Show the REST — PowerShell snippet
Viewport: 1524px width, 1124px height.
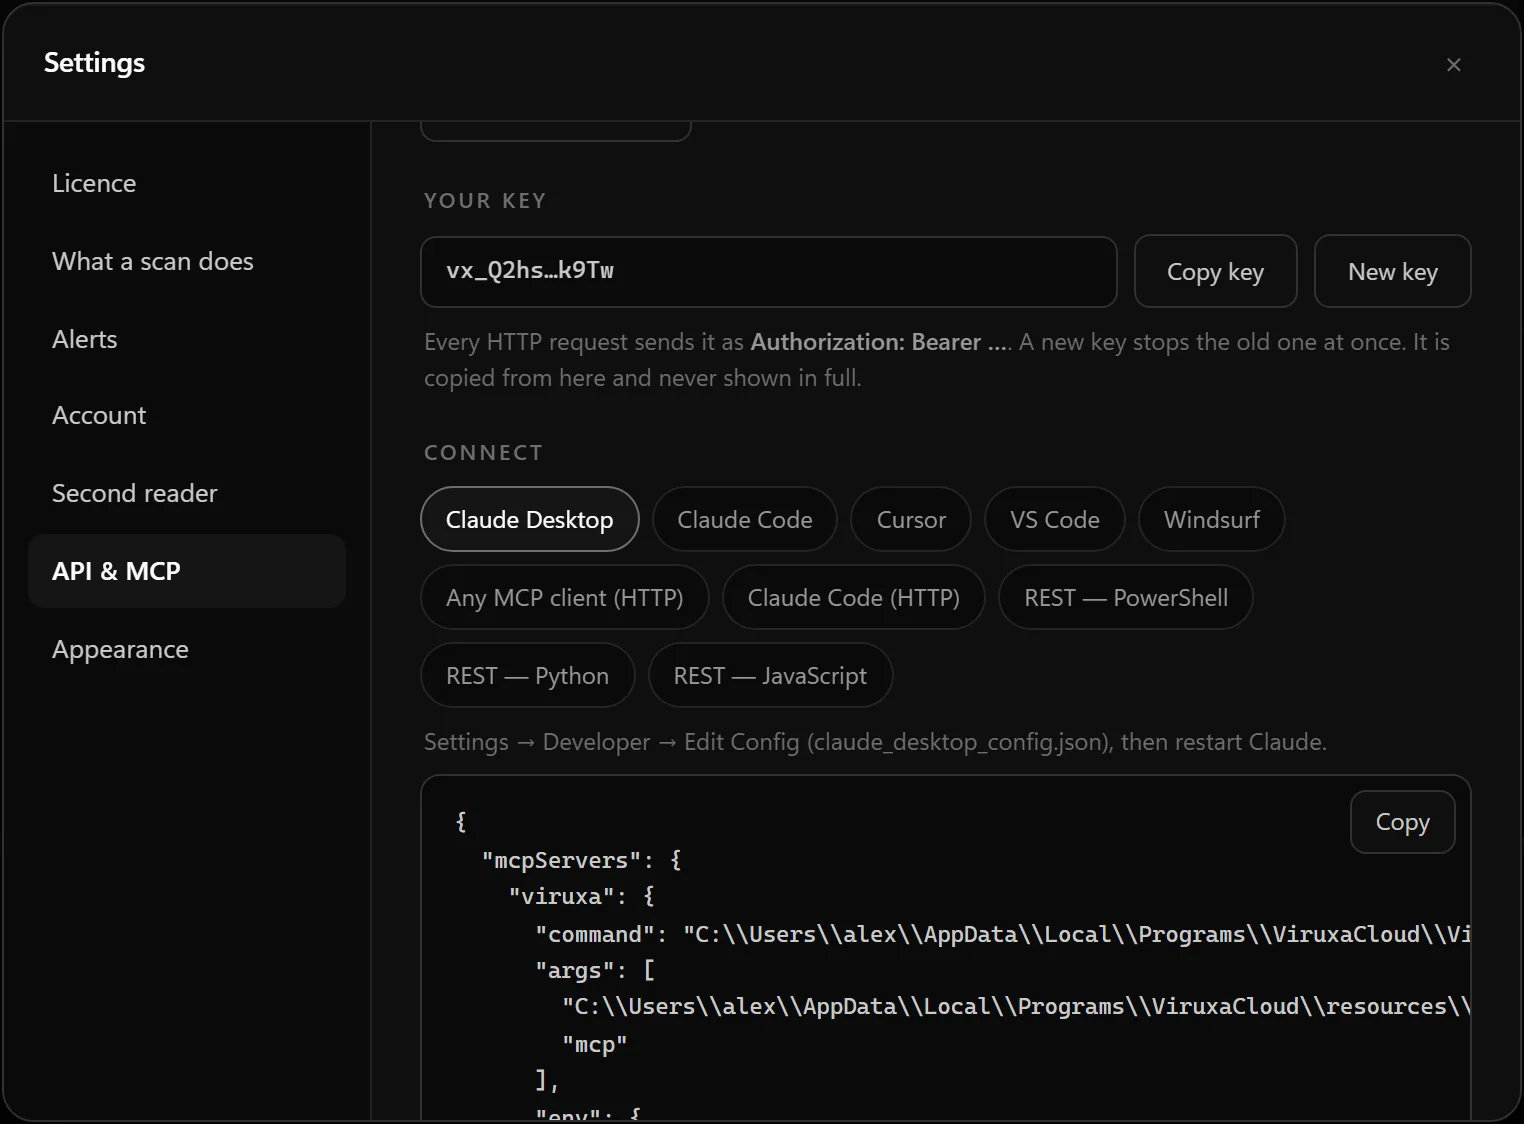[1126, 597]
